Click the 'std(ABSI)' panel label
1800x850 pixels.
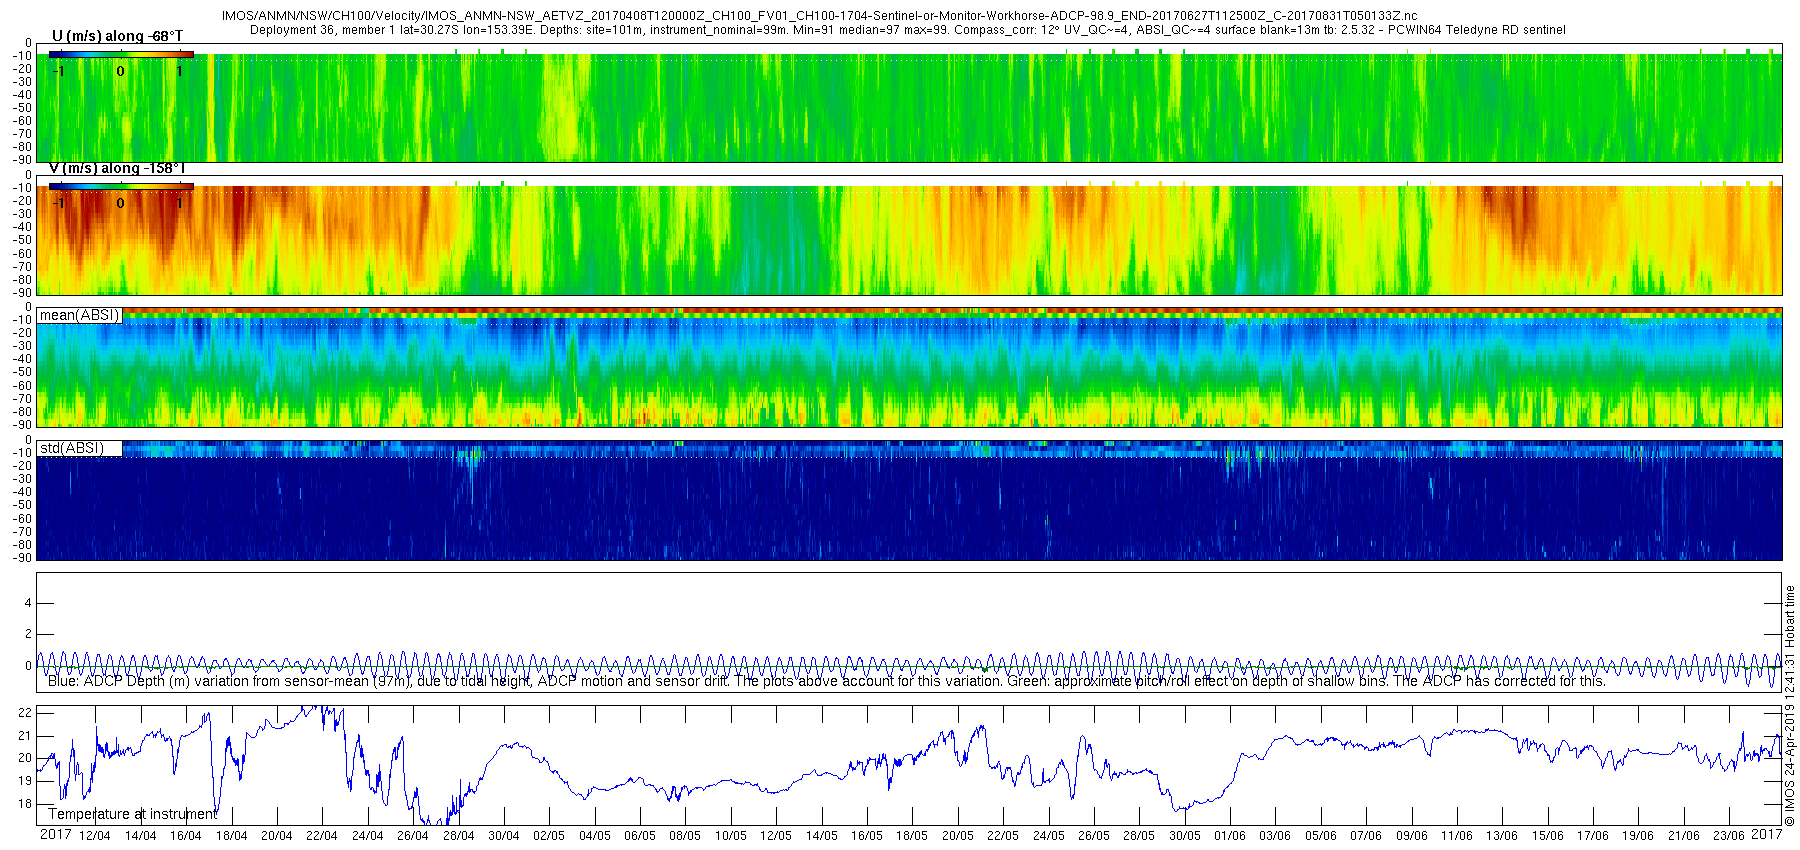click(72, 448)
